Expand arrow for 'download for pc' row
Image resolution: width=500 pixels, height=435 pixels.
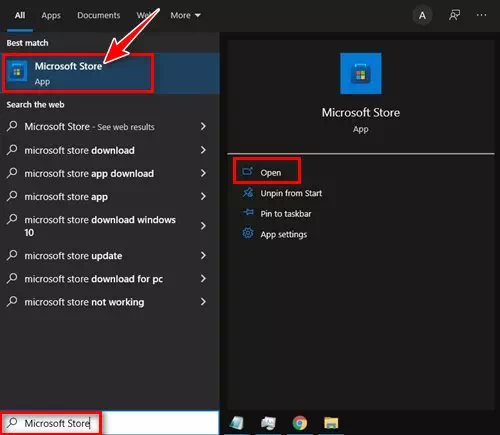pyautogui.click(x=203, y=278)
